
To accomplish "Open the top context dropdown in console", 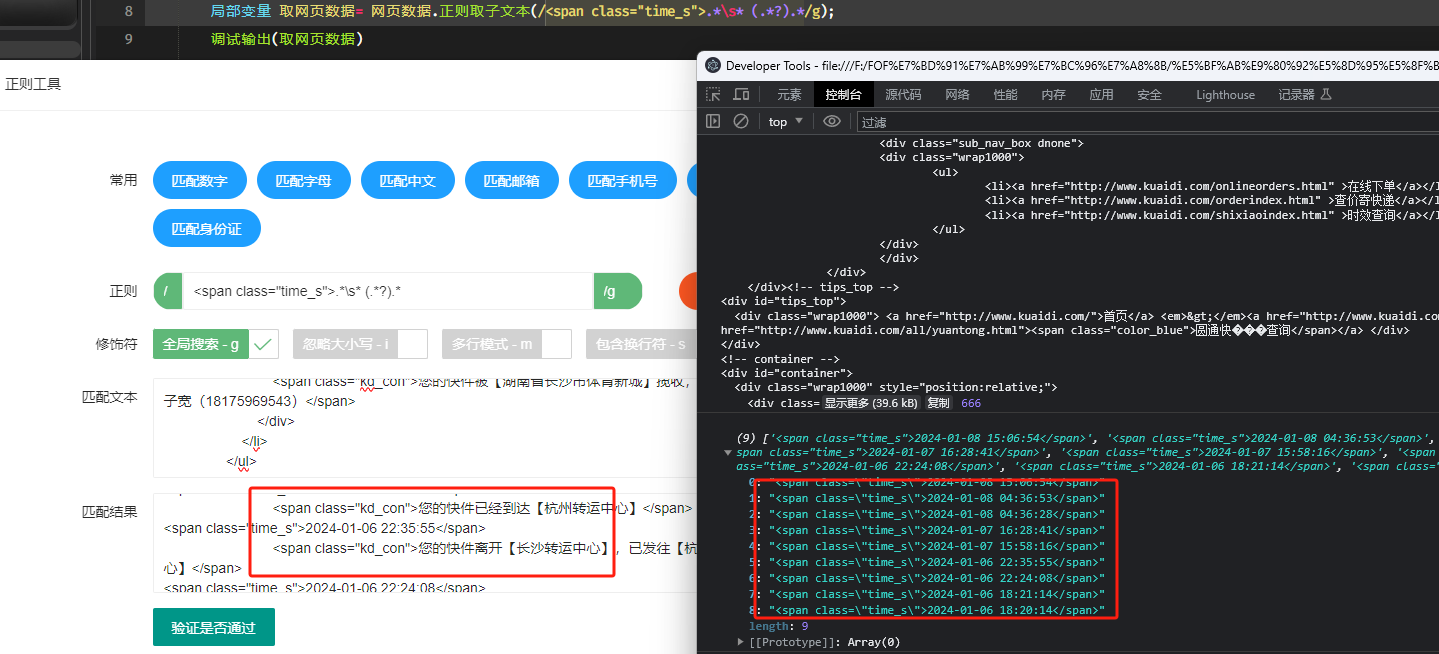I will [786, 122].
